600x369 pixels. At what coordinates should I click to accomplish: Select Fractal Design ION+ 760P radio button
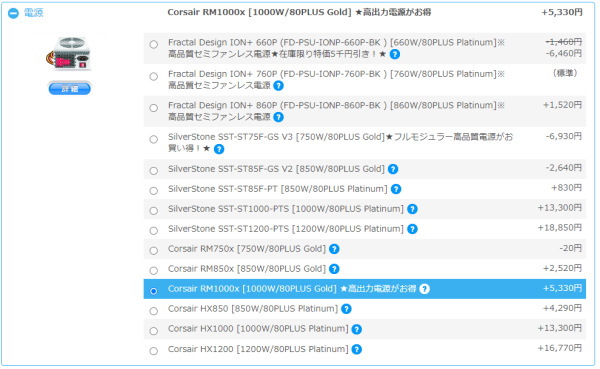[x=154, y=77]
